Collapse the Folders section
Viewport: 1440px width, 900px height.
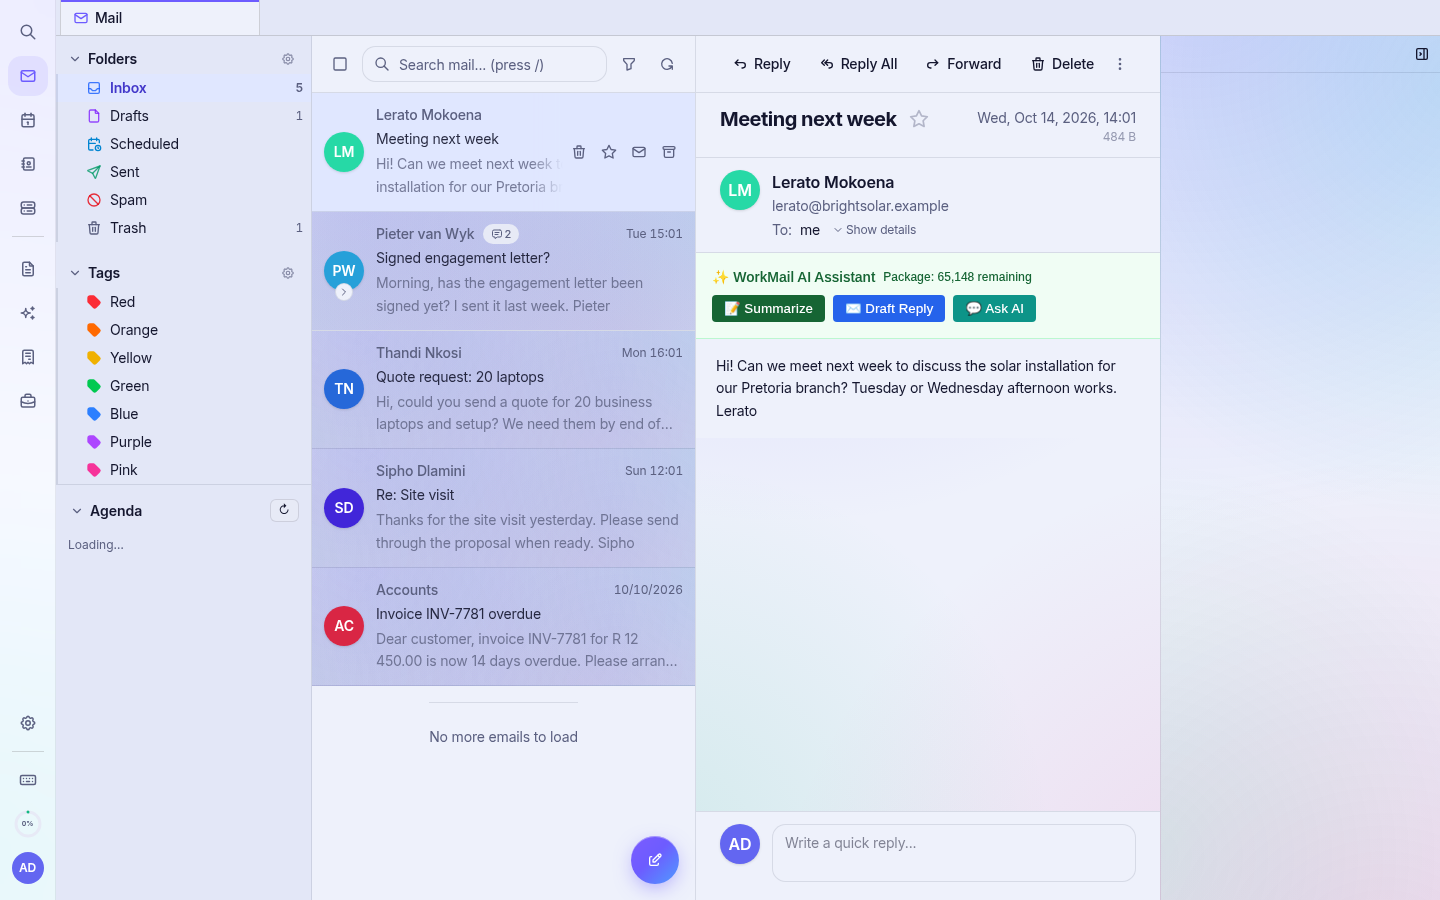pos(75,59)
